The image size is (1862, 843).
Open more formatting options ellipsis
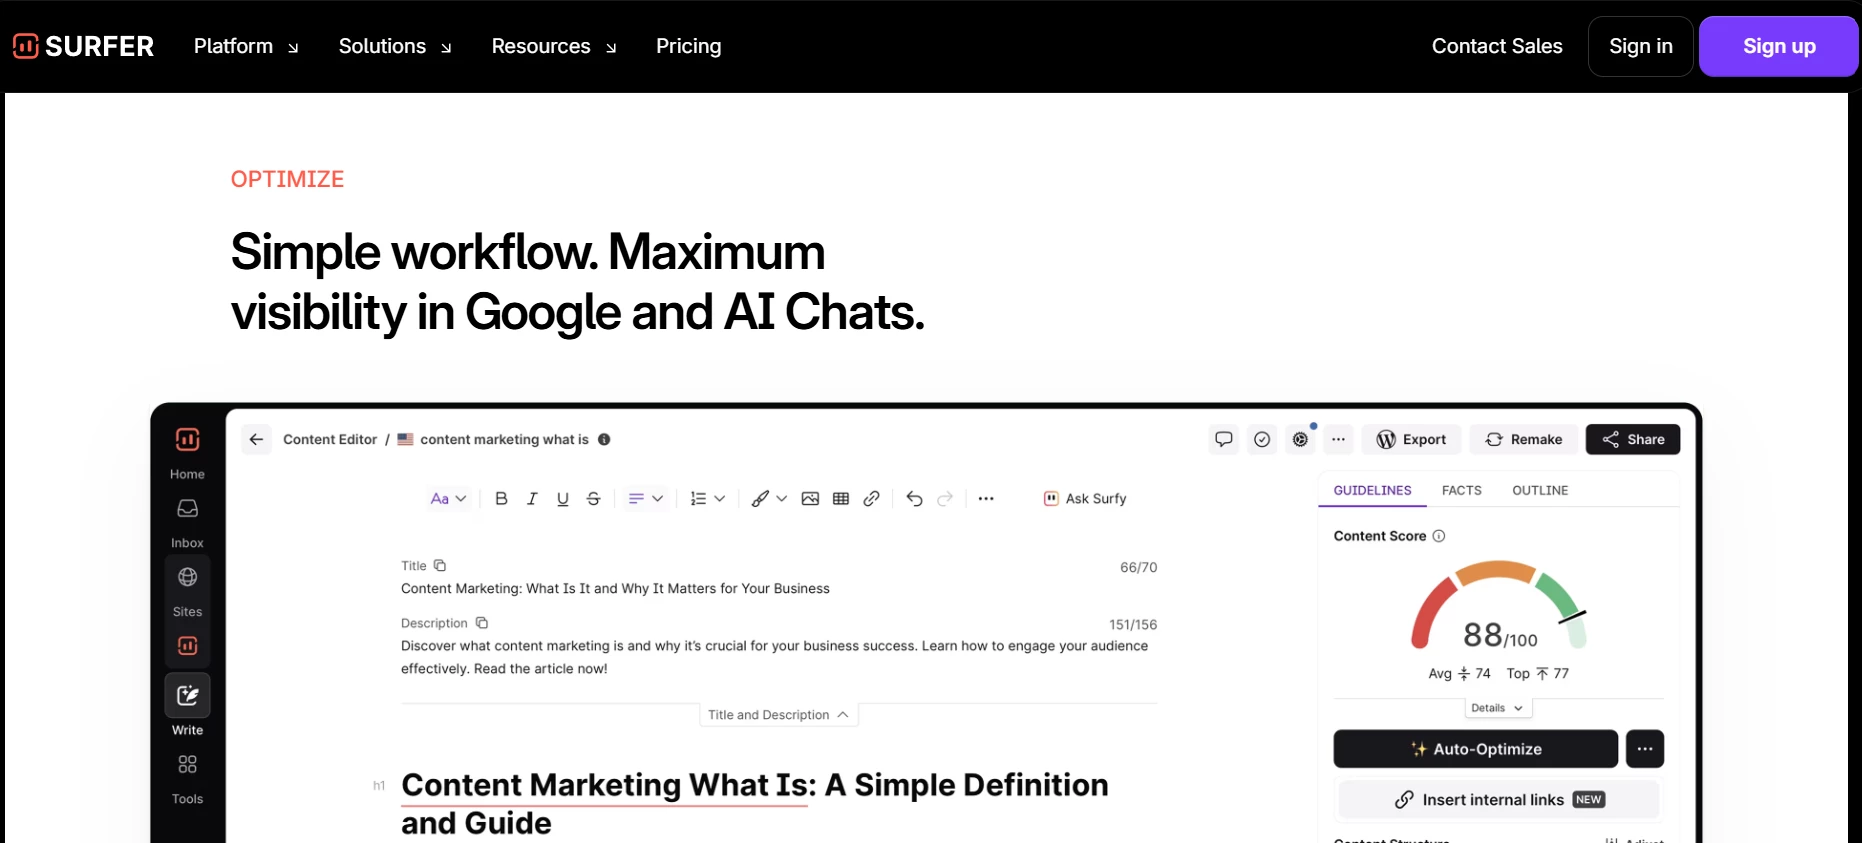point(986,498)
